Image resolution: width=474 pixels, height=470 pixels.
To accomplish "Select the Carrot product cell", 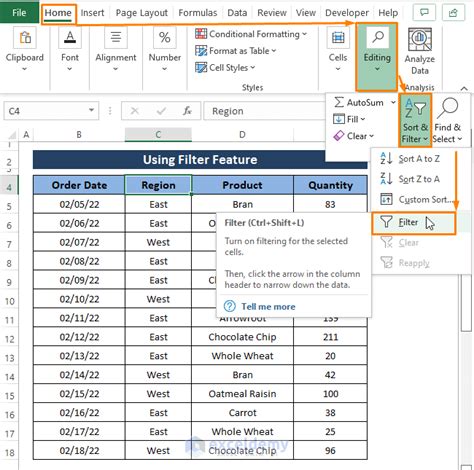I will (x=242, y=413).
